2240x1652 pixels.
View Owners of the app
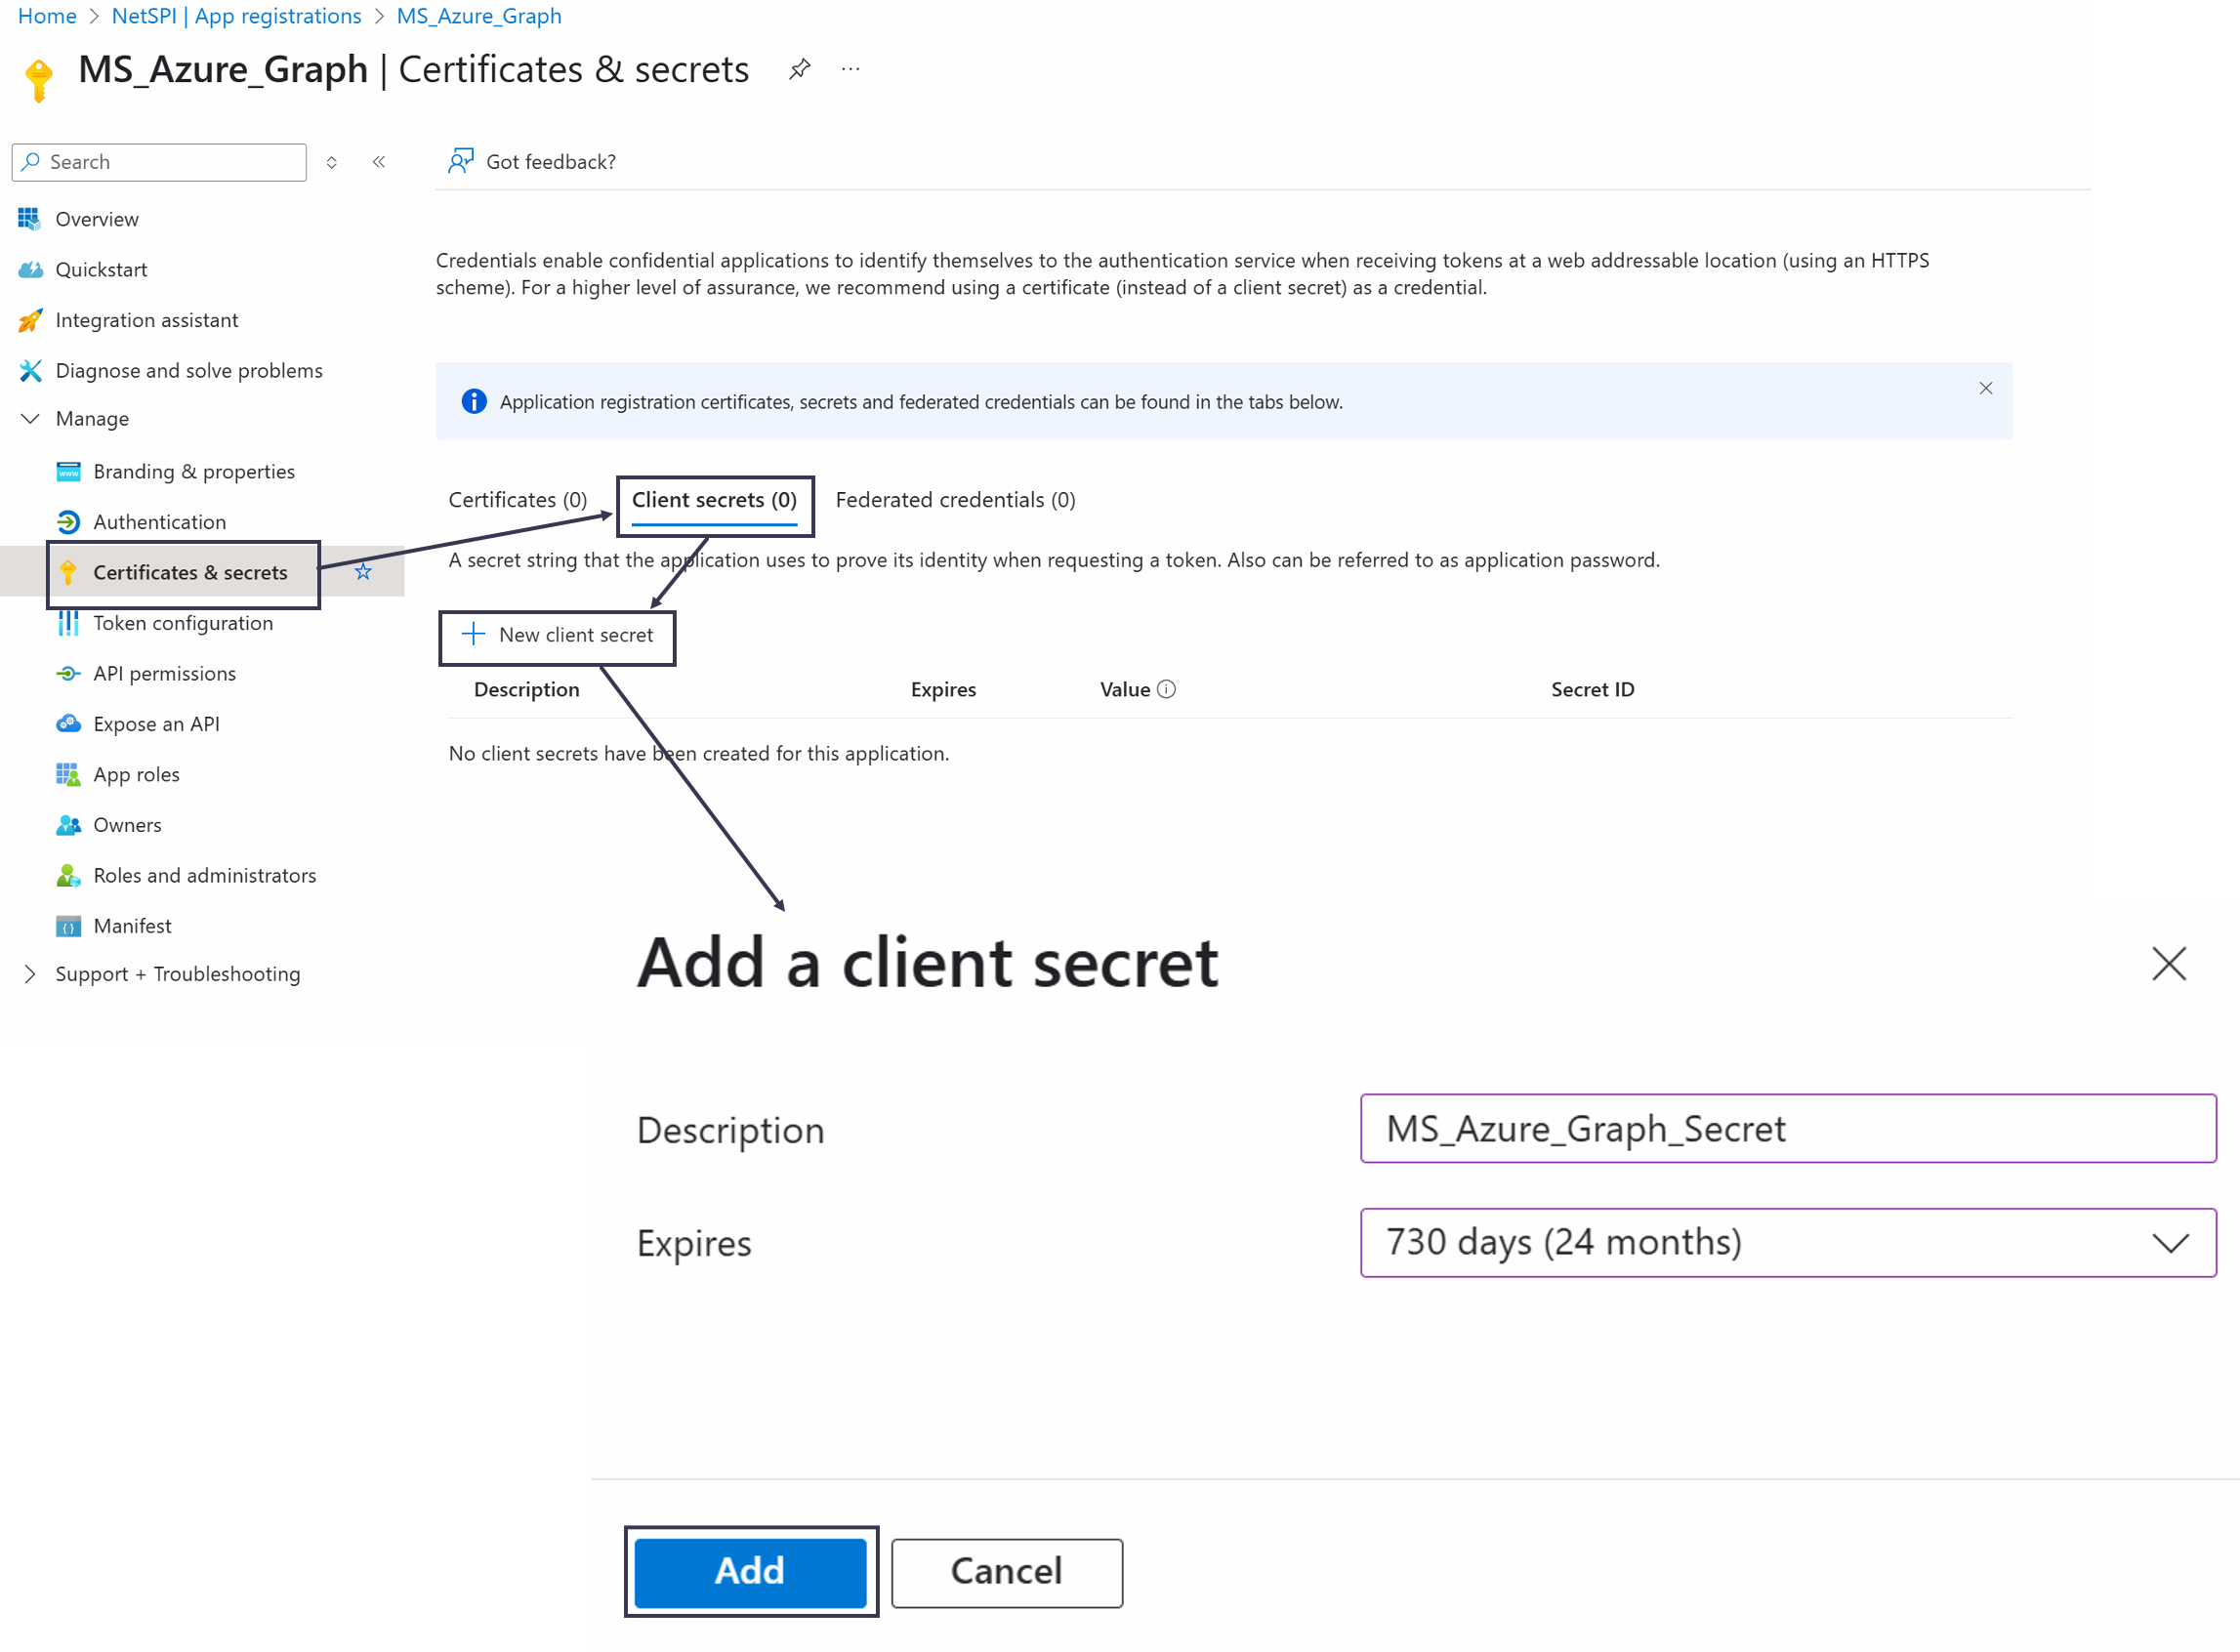(127, 825)
